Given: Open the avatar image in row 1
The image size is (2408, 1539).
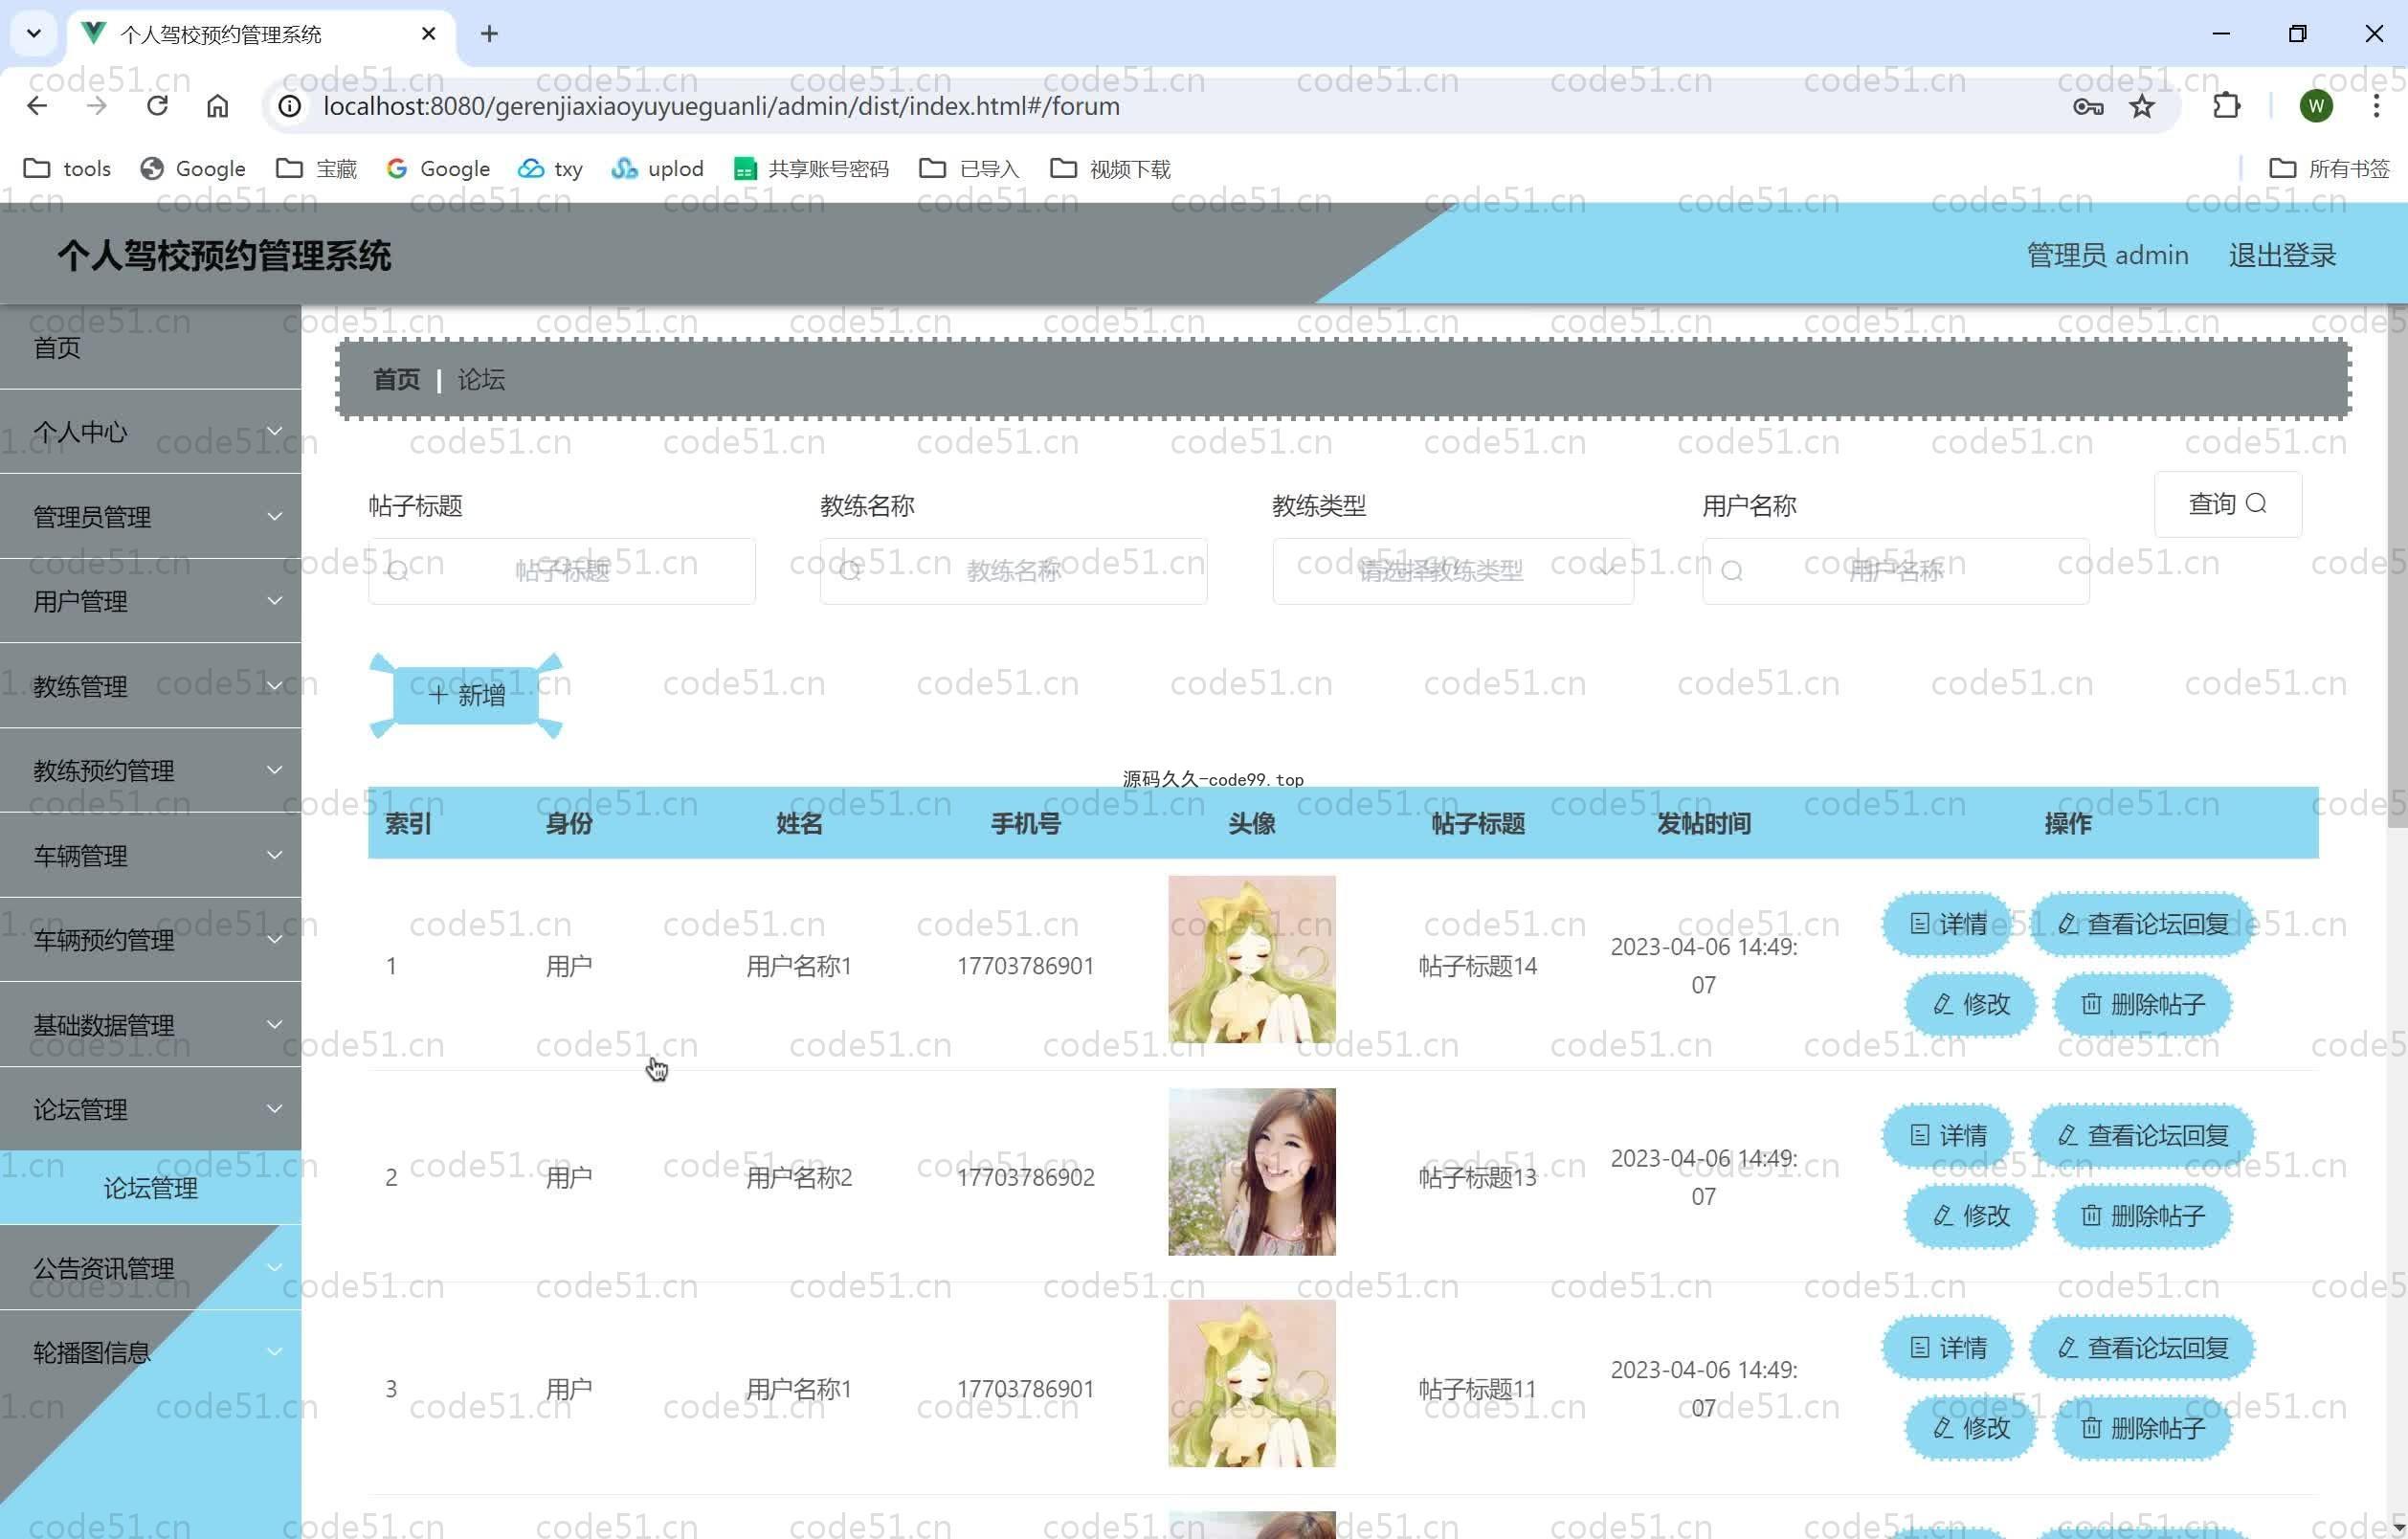Looking at the screenshot, I should click(1251, 959).
